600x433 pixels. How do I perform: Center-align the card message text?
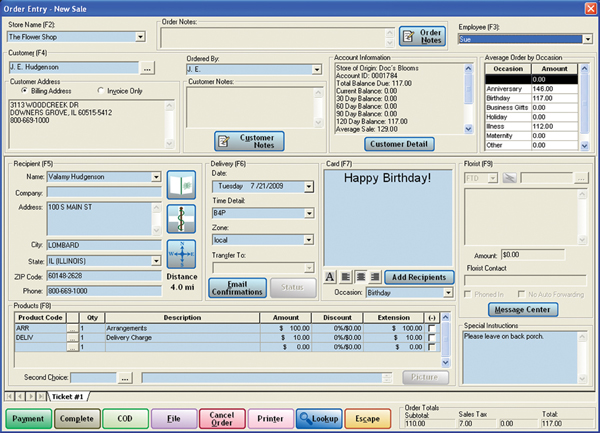[359, 276]
